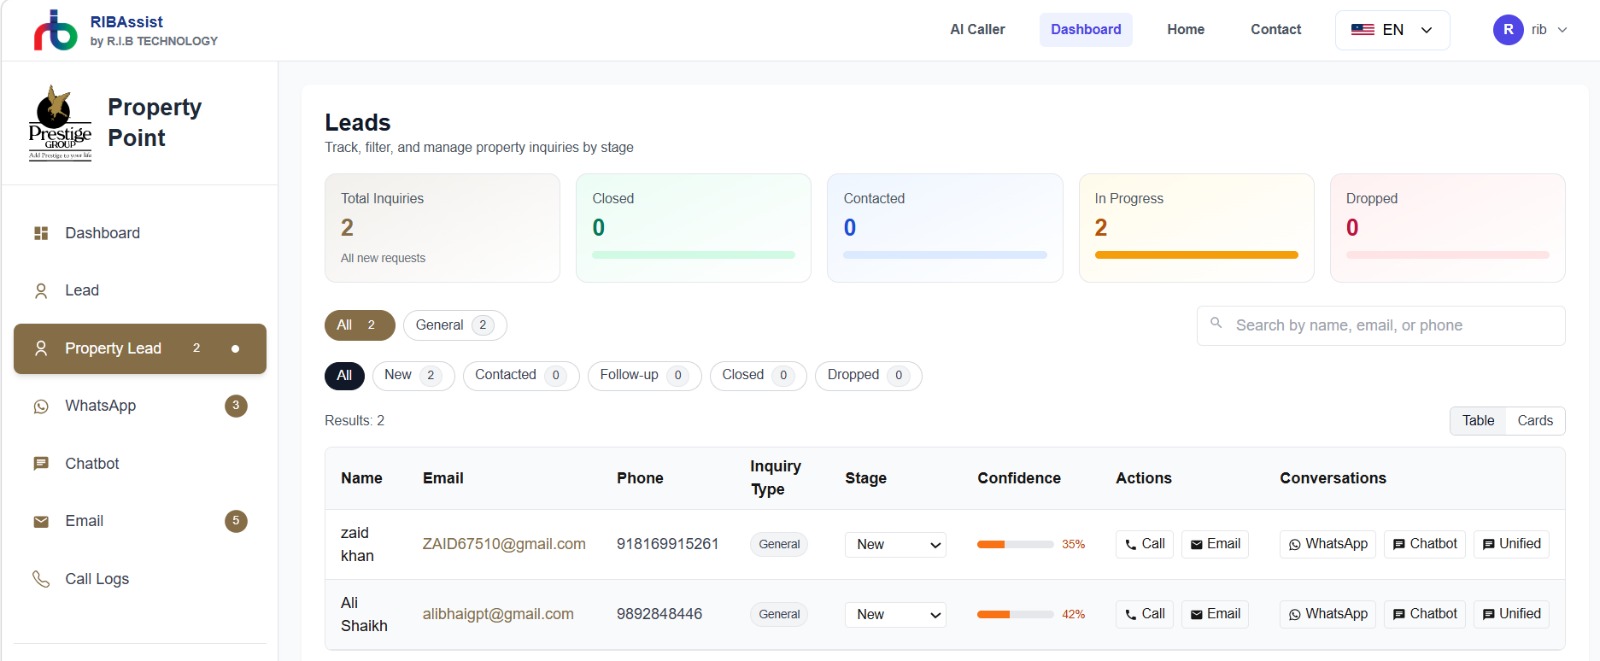Click email alibhaigpt@gmail.com
Image resolution: width=1600 pixels, height=661 pixels.
pyautogui.click(x=498, y=614)
